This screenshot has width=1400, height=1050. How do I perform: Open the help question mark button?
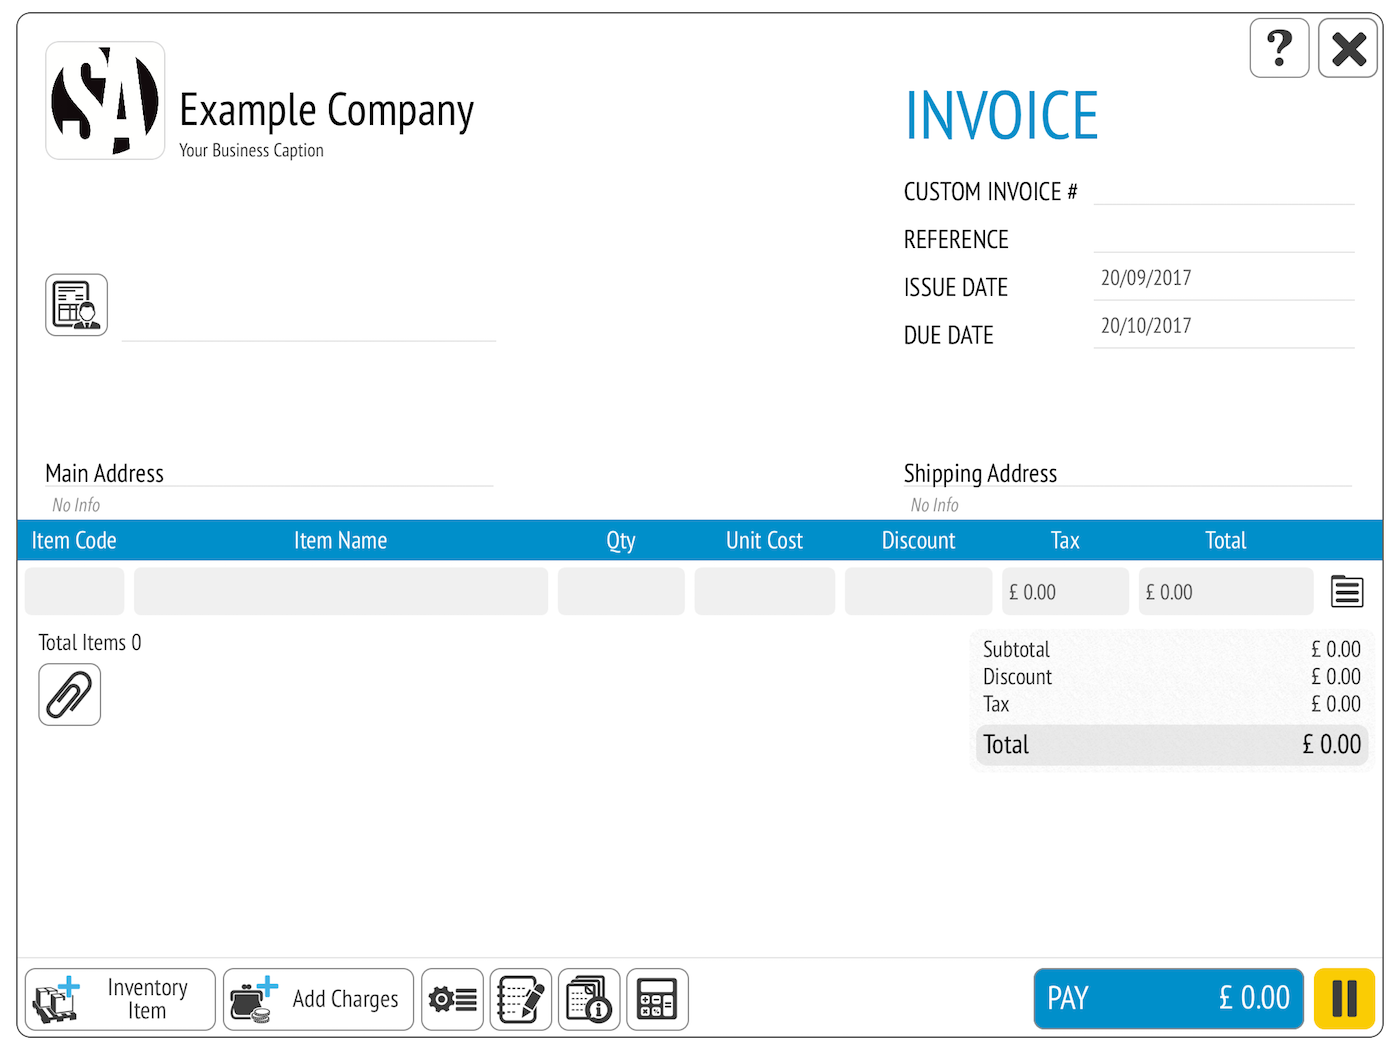point(1279,48)
